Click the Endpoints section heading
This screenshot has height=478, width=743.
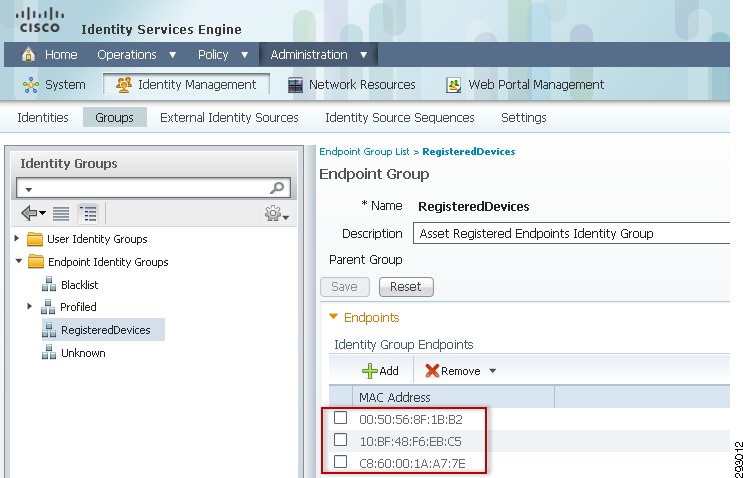tap(372, 317)
